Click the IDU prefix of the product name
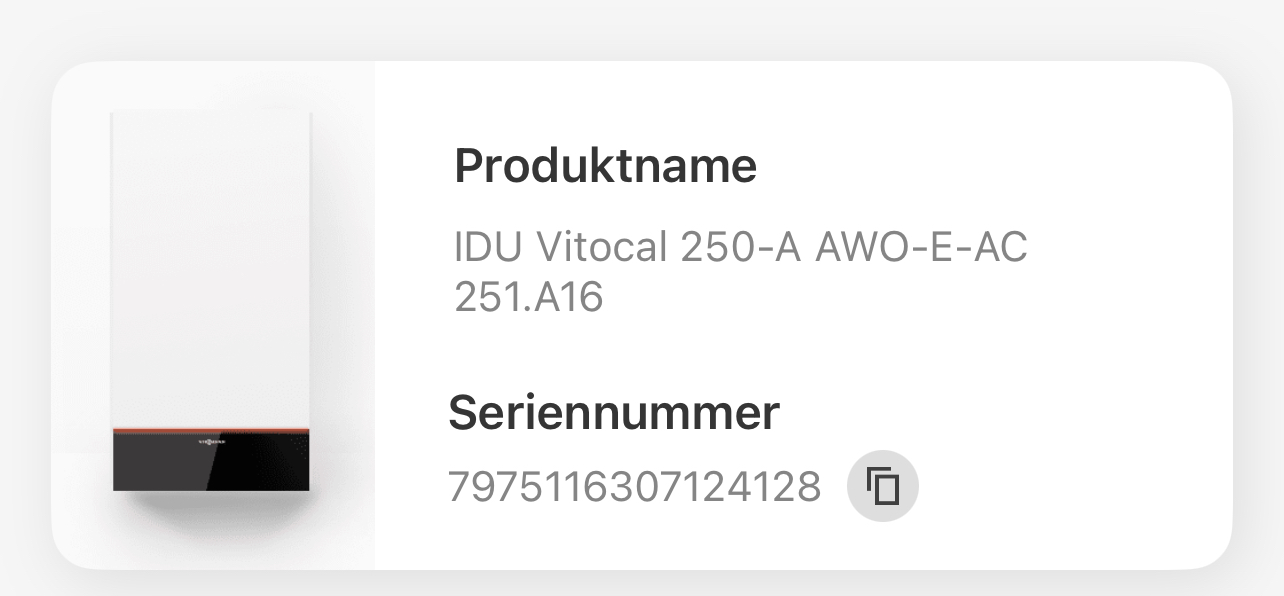1284x596 pixels. (x=490, y=248)
